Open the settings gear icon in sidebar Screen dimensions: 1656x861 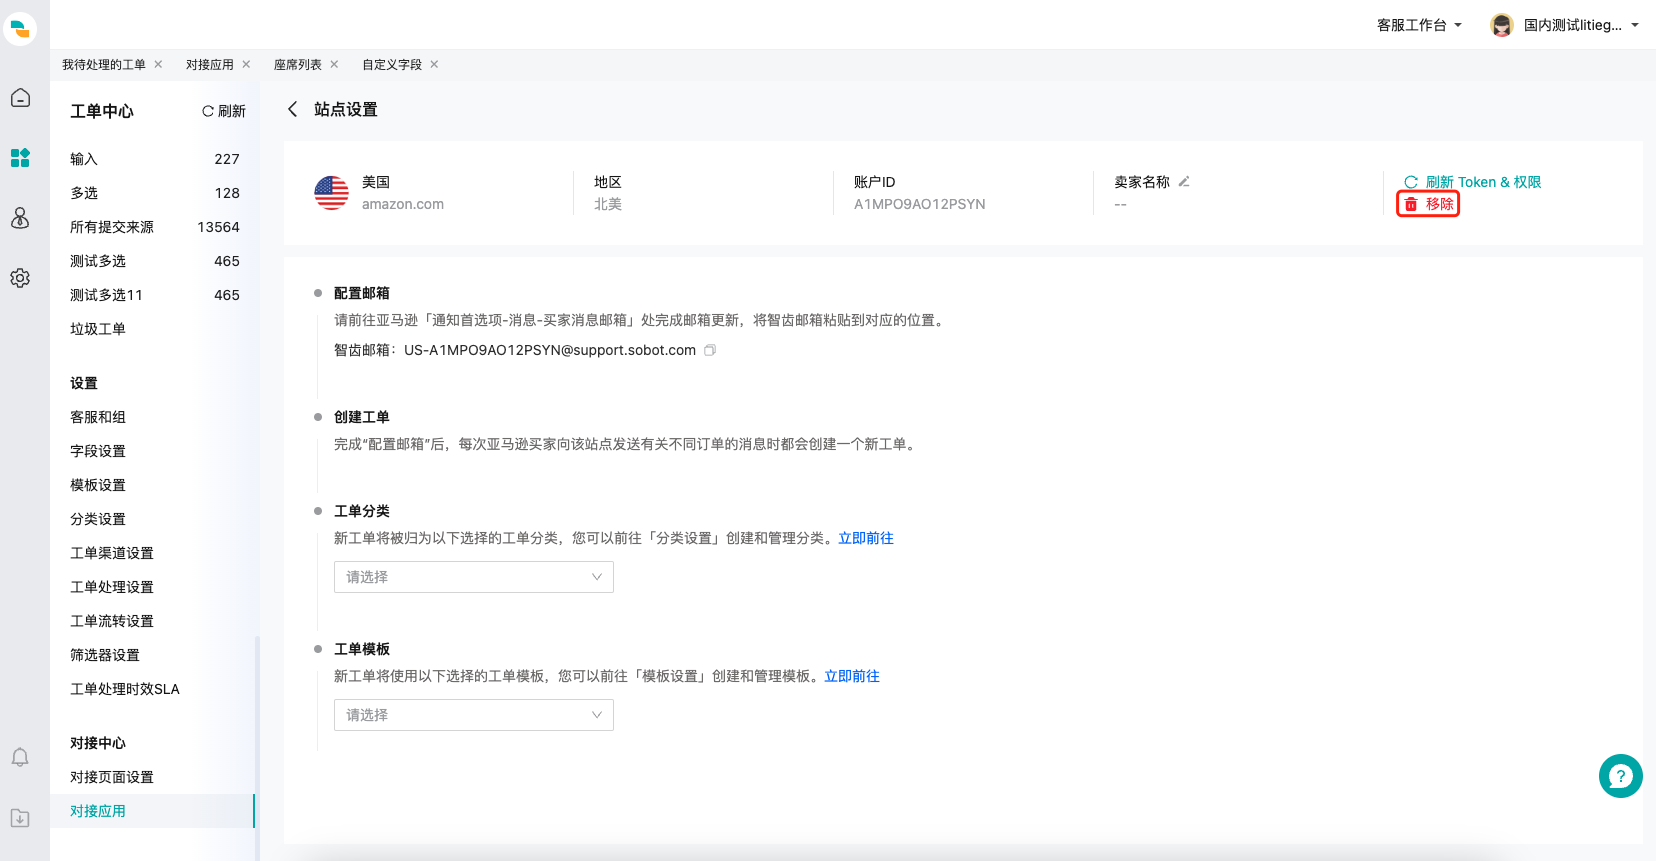(20, 278)
